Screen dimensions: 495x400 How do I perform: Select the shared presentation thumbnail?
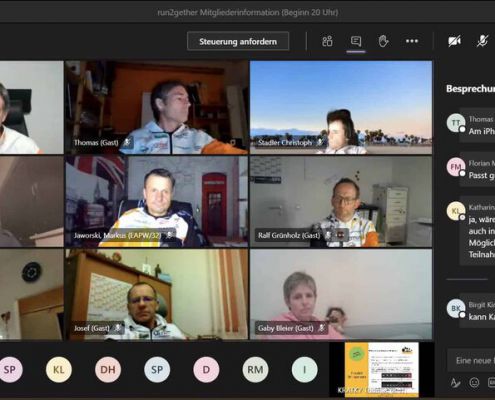pos(381,369)
